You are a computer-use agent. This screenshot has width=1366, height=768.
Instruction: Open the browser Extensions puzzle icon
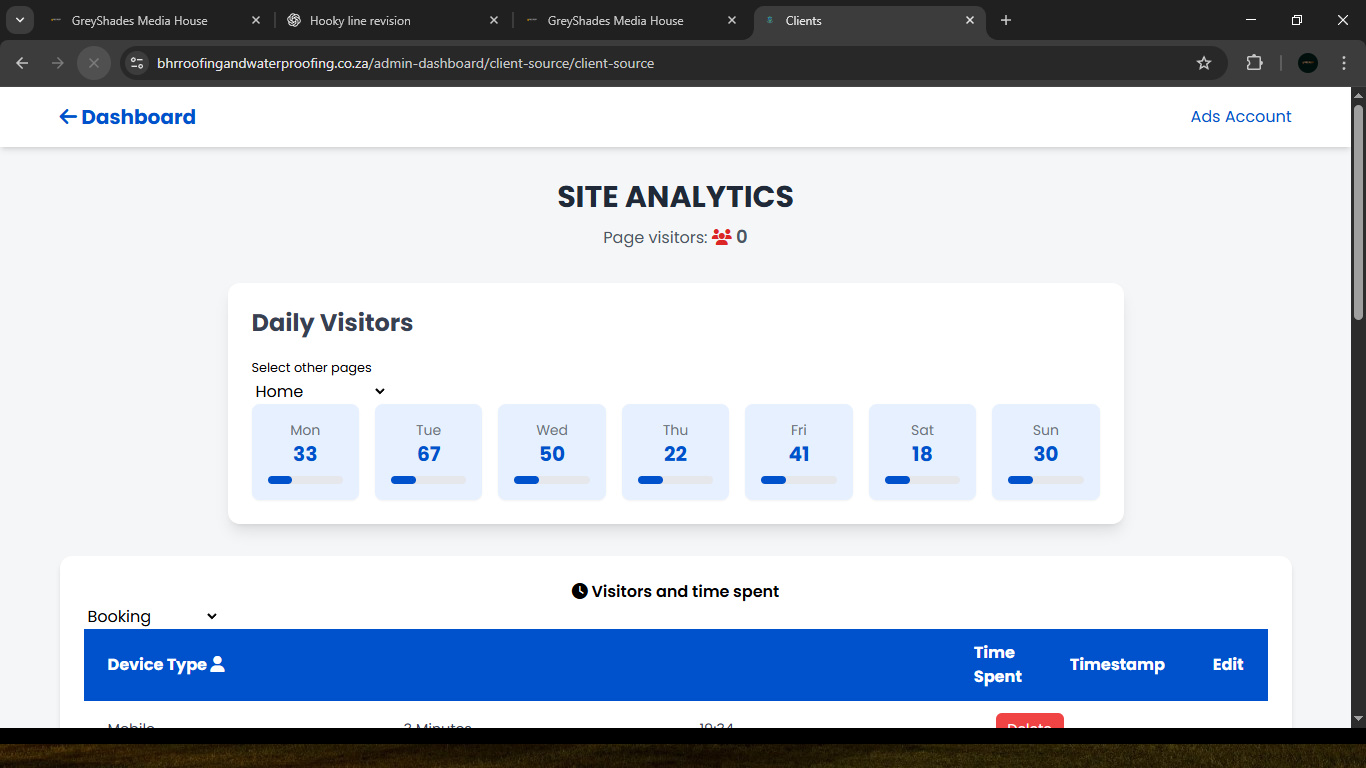pos(1254,63)
